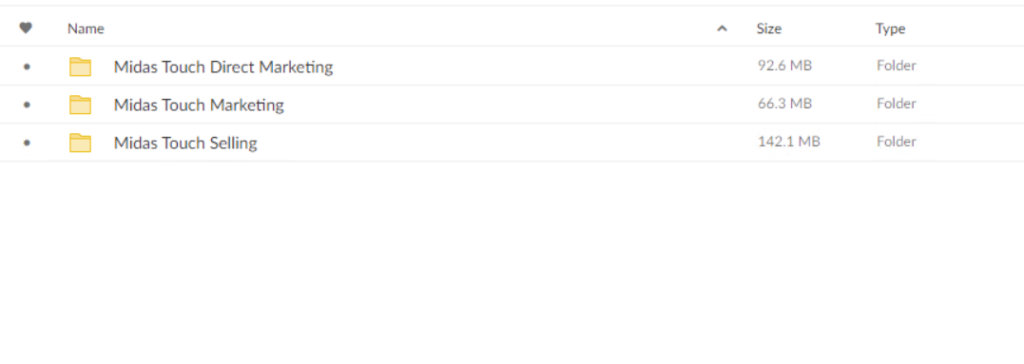Open the Midas Touch Marketing folder

pyautogui.click(x=199, y=105)
